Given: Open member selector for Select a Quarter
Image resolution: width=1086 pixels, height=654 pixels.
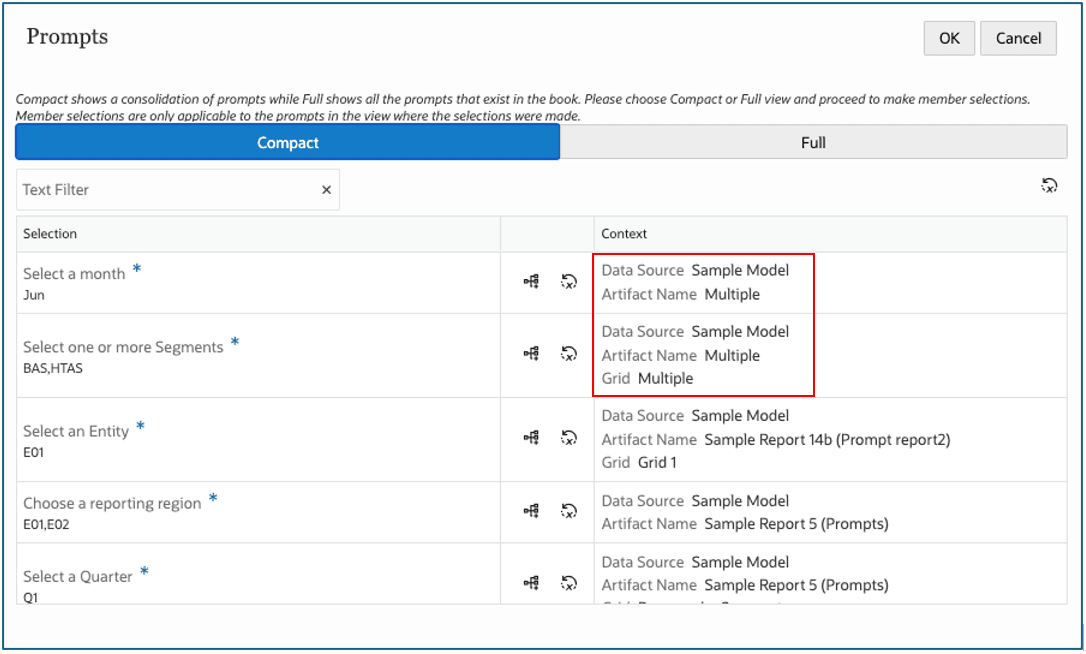Looking at the screenshot, I should coord(531,582).
